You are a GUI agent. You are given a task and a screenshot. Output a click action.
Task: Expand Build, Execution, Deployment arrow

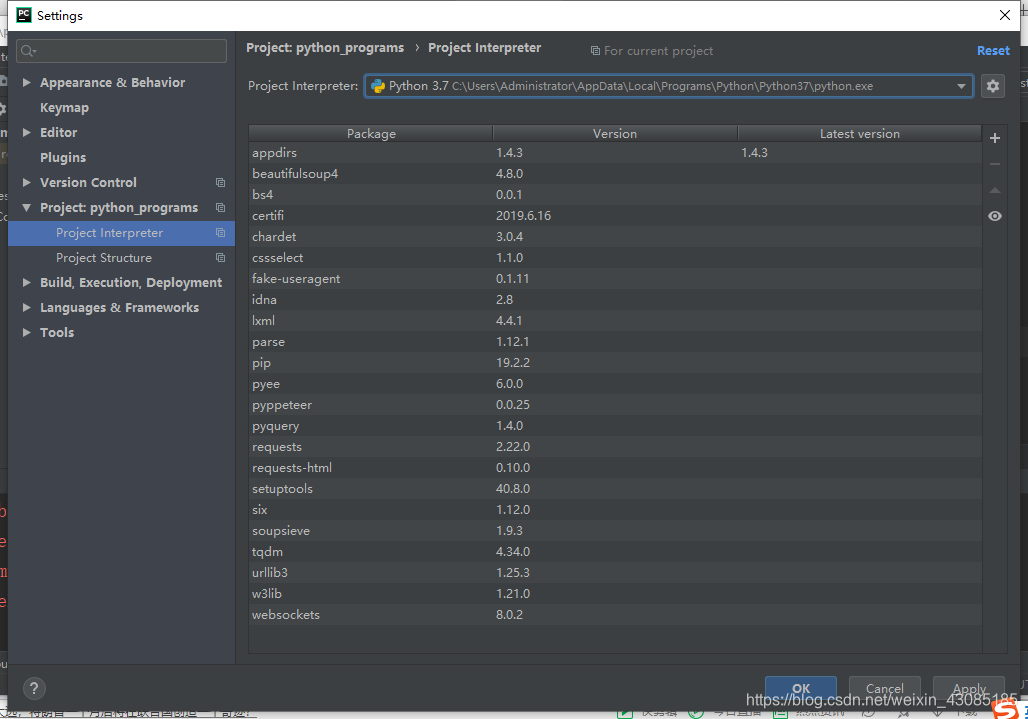[x=27, y=282]
